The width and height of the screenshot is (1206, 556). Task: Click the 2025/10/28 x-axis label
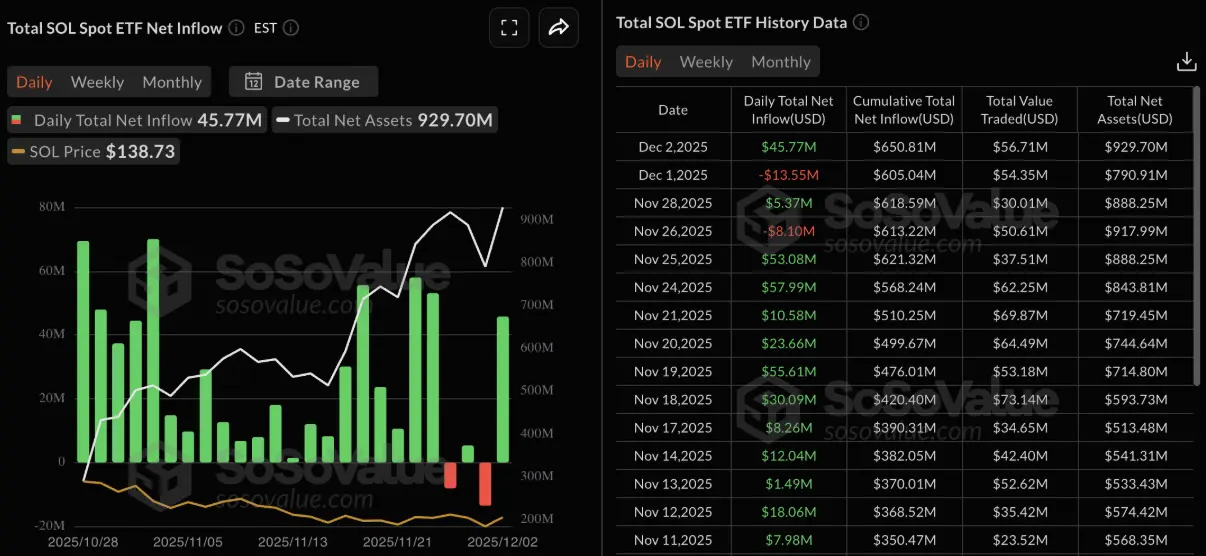(84, 542)
